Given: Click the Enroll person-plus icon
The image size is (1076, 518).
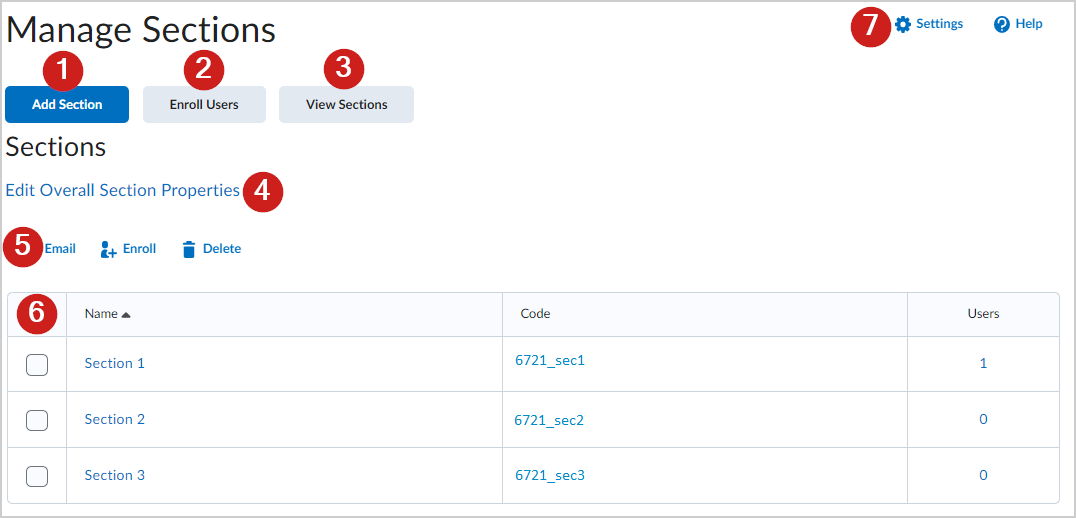Looking at the screenshot, I should (109, 250).
